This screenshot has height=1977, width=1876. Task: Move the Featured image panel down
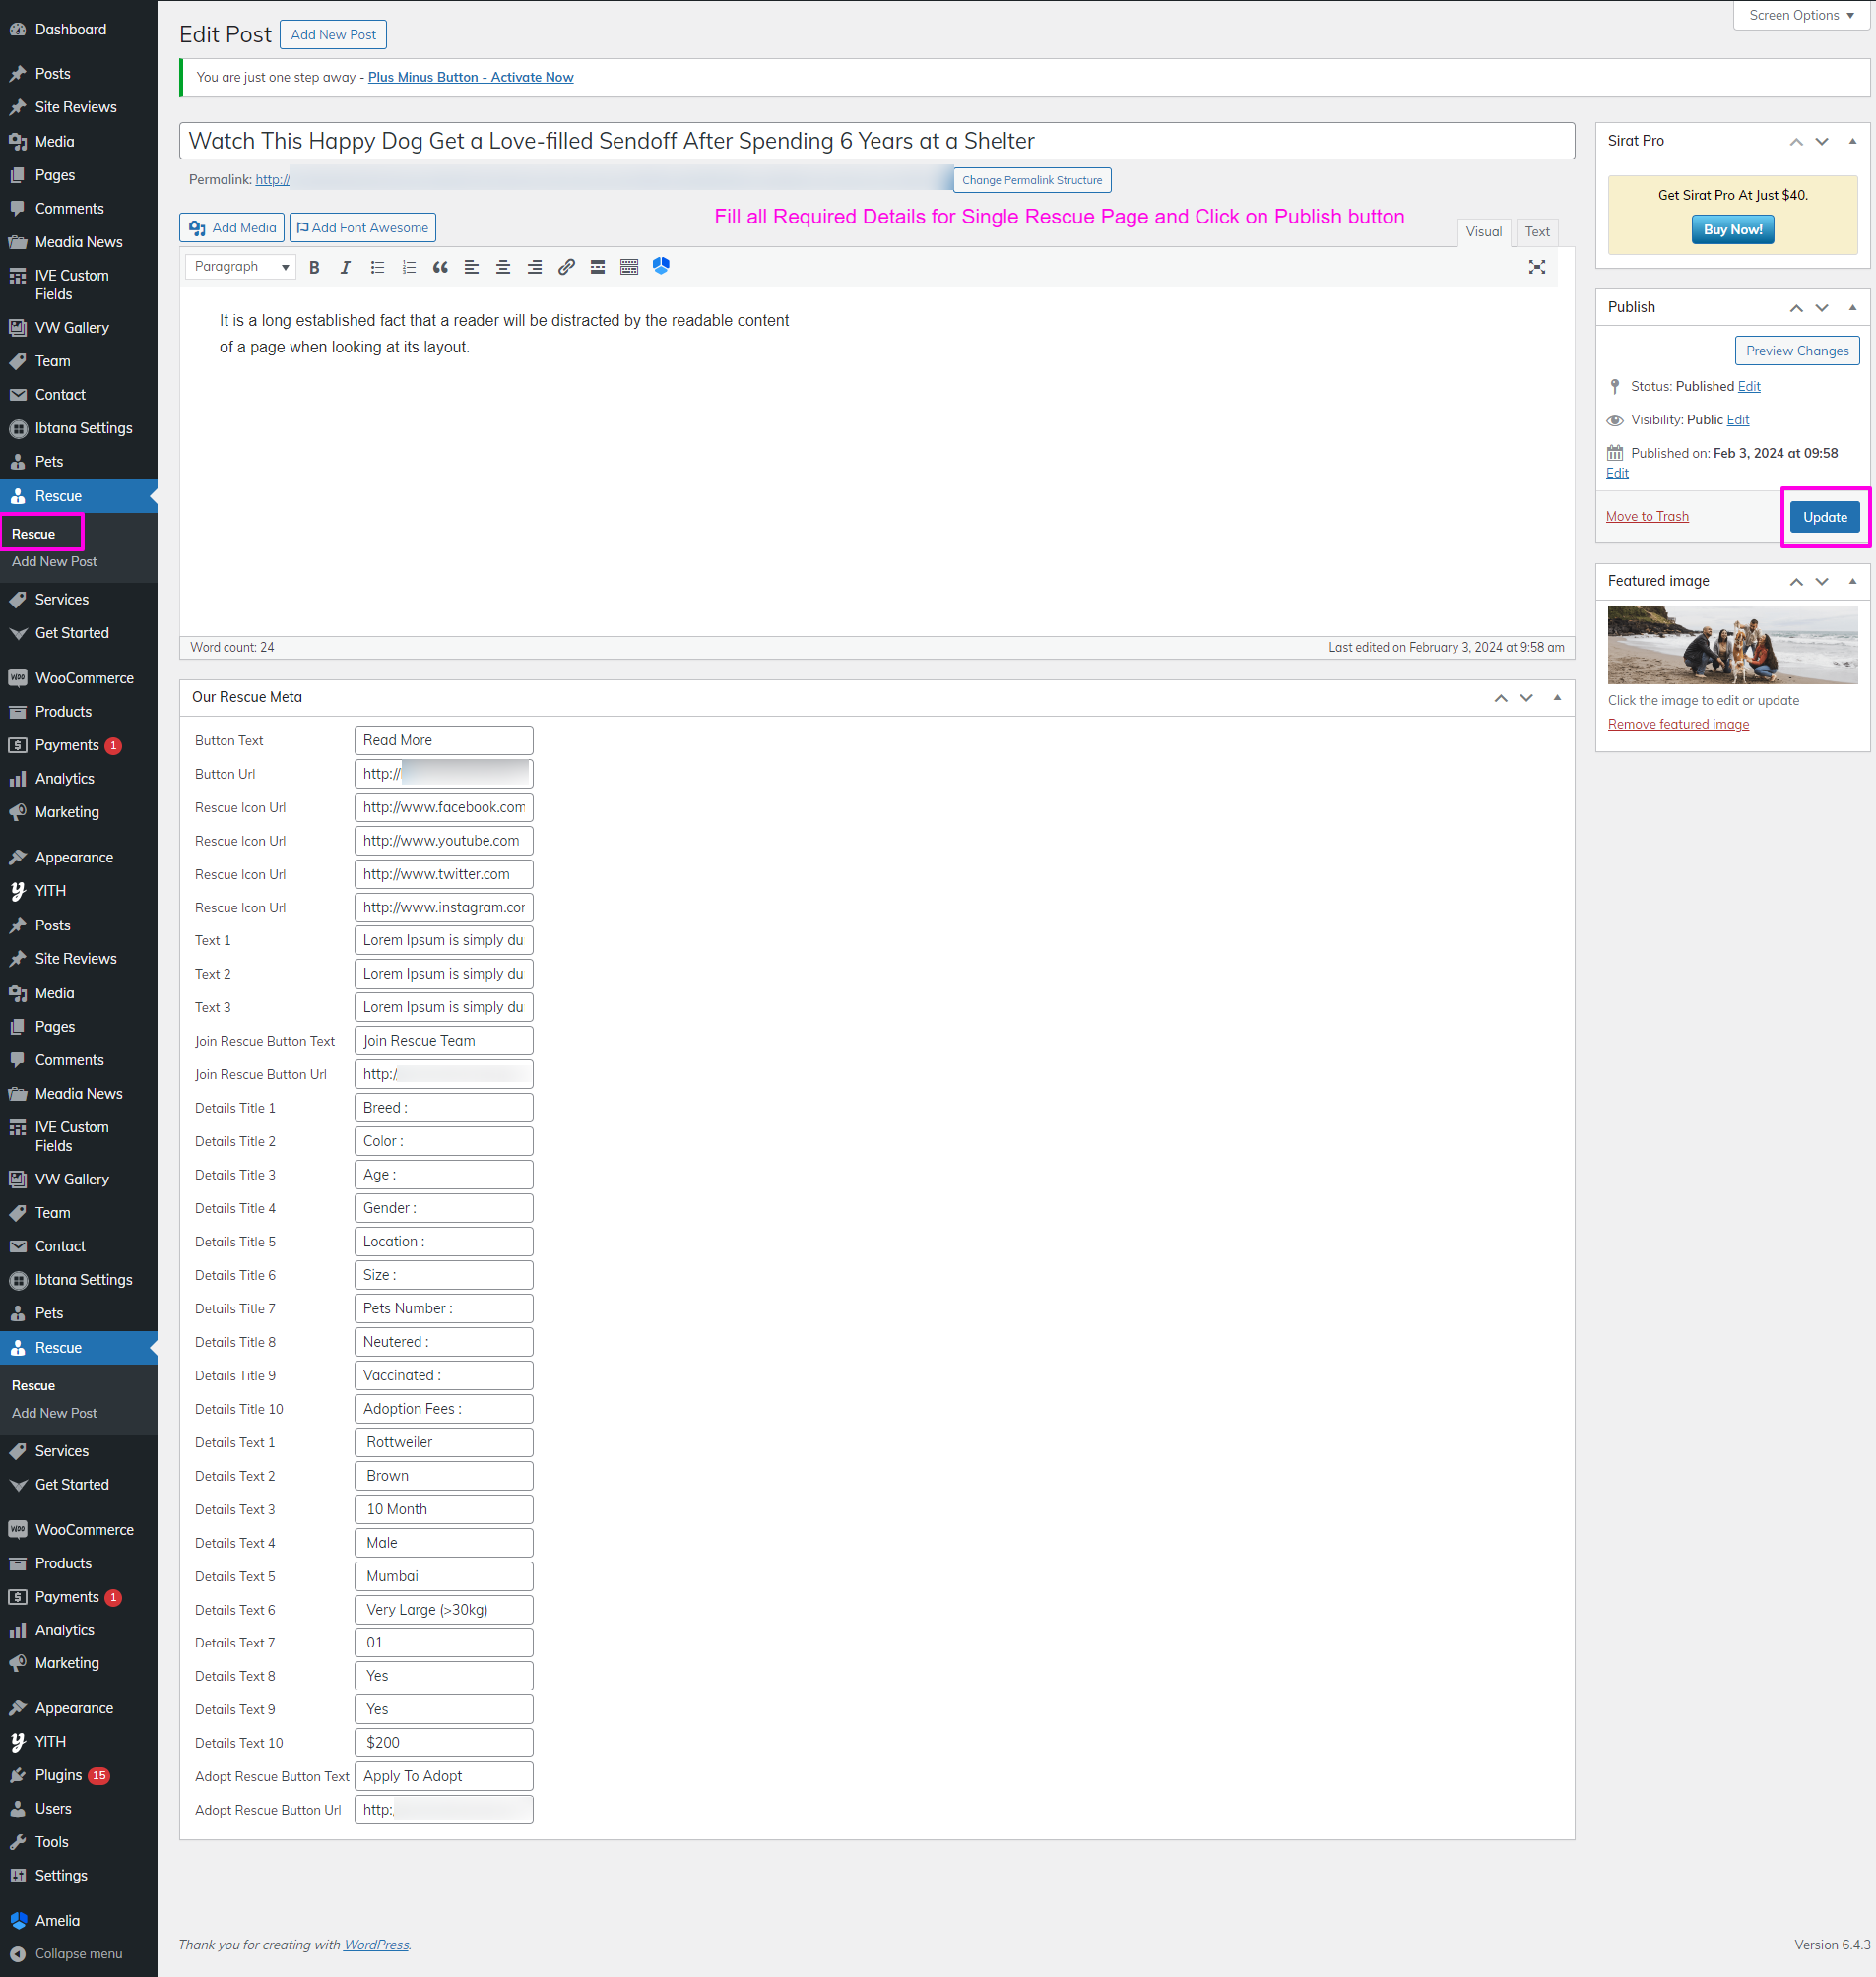tap(1821, 582)
